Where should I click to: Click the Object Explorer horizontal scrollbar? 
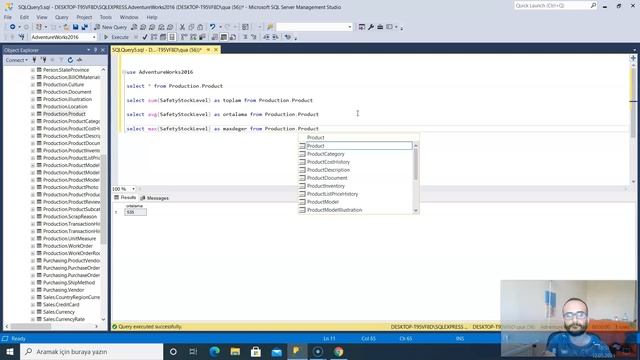point(31,326)
